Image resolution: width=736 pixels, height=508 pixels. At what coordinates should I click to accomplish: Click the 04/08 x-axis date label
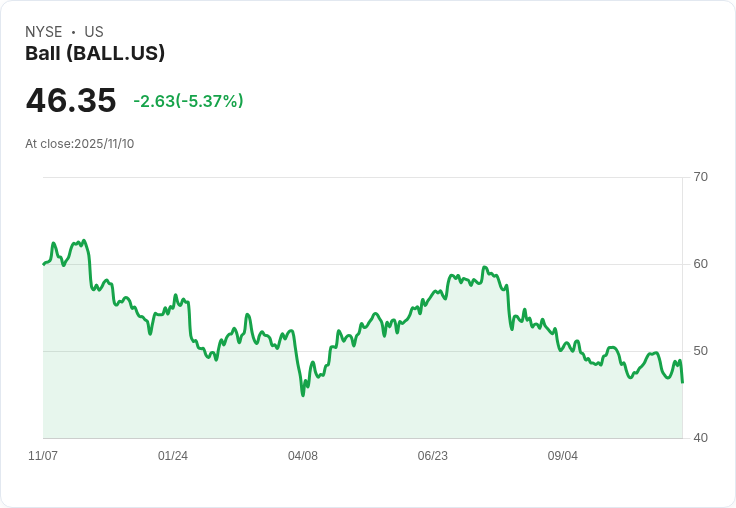[303, 456]
